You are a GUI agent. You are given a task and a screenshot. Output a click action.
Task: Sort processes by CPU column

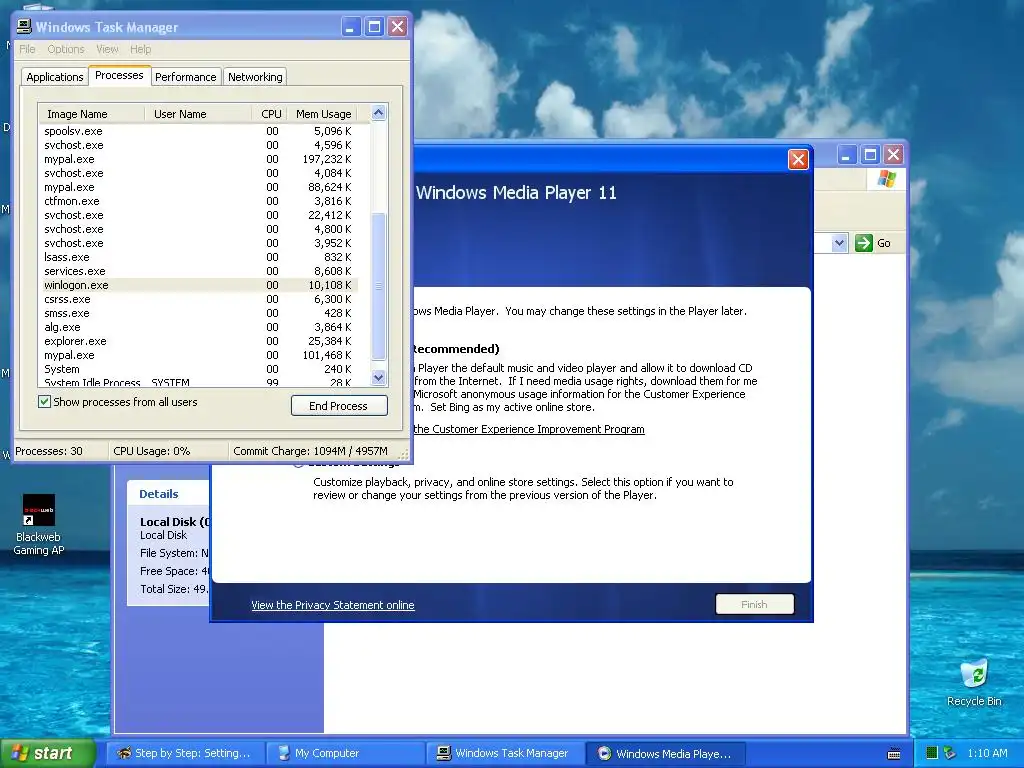coord(268,114)
